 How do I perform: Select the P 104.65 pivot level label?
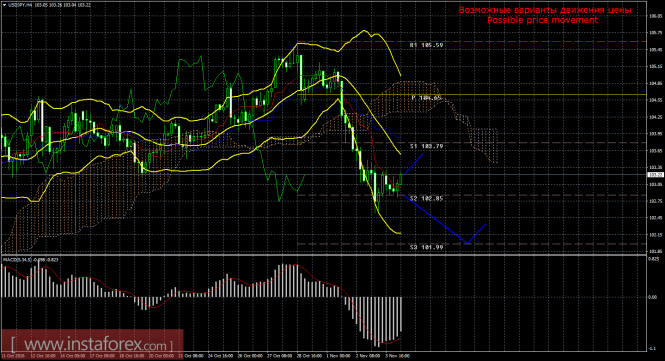pyautogui.click(x=426, y=98)
